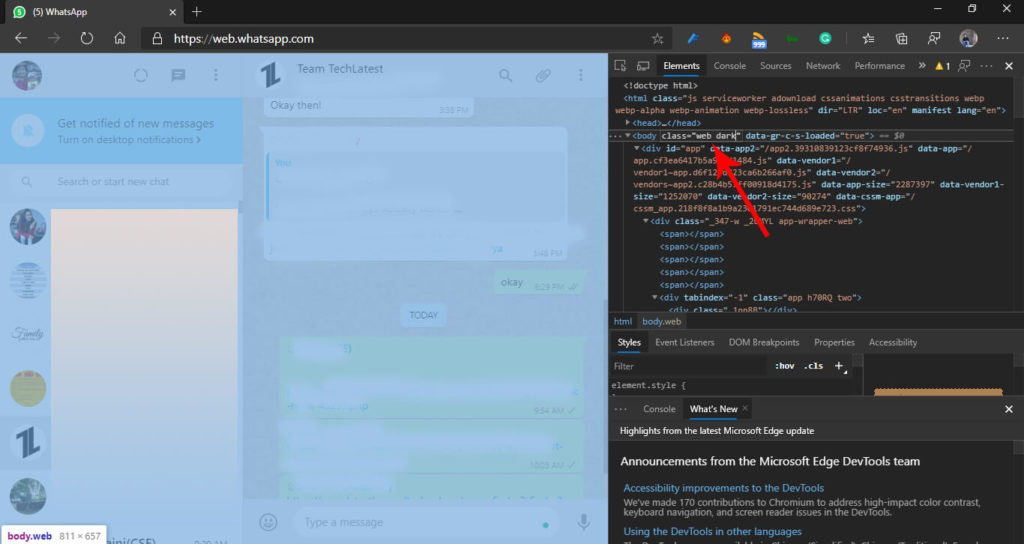Search within the Team TechLatest chat
The width and height of the screenshot is (1024, 544).
point(505,76)
